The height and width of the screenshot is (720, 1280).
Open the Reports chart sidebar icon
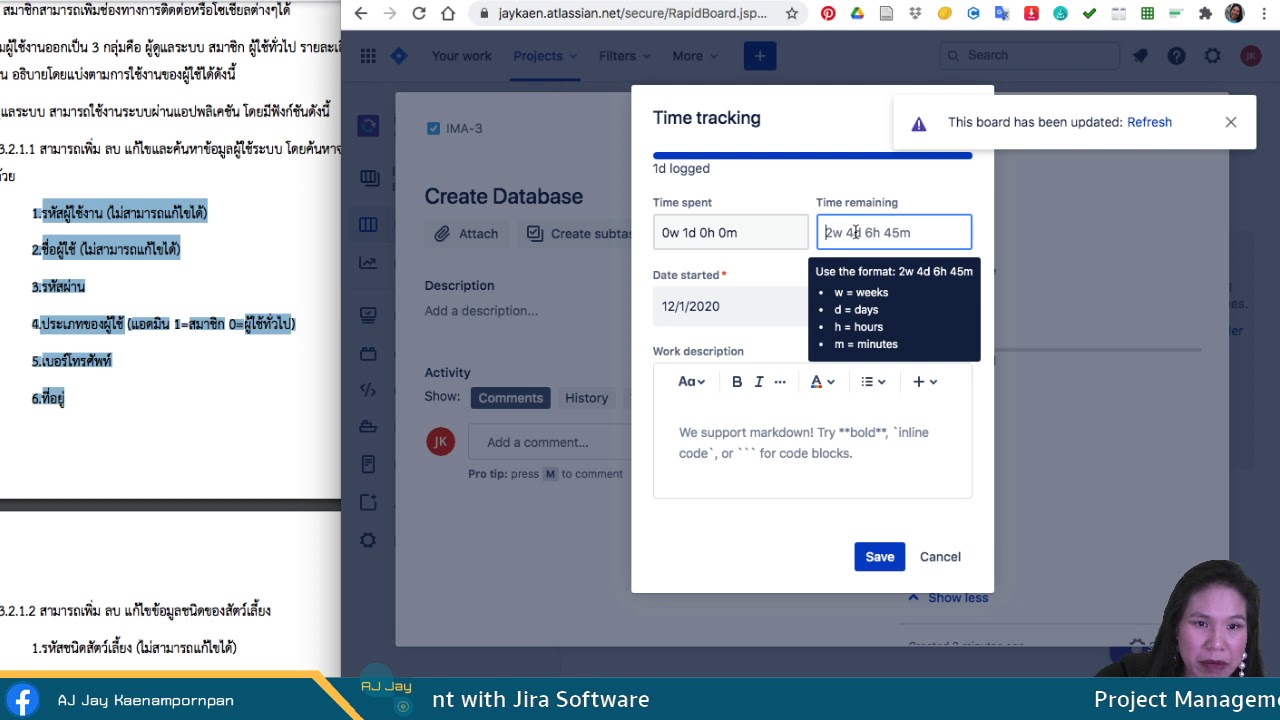pos(368,263)
